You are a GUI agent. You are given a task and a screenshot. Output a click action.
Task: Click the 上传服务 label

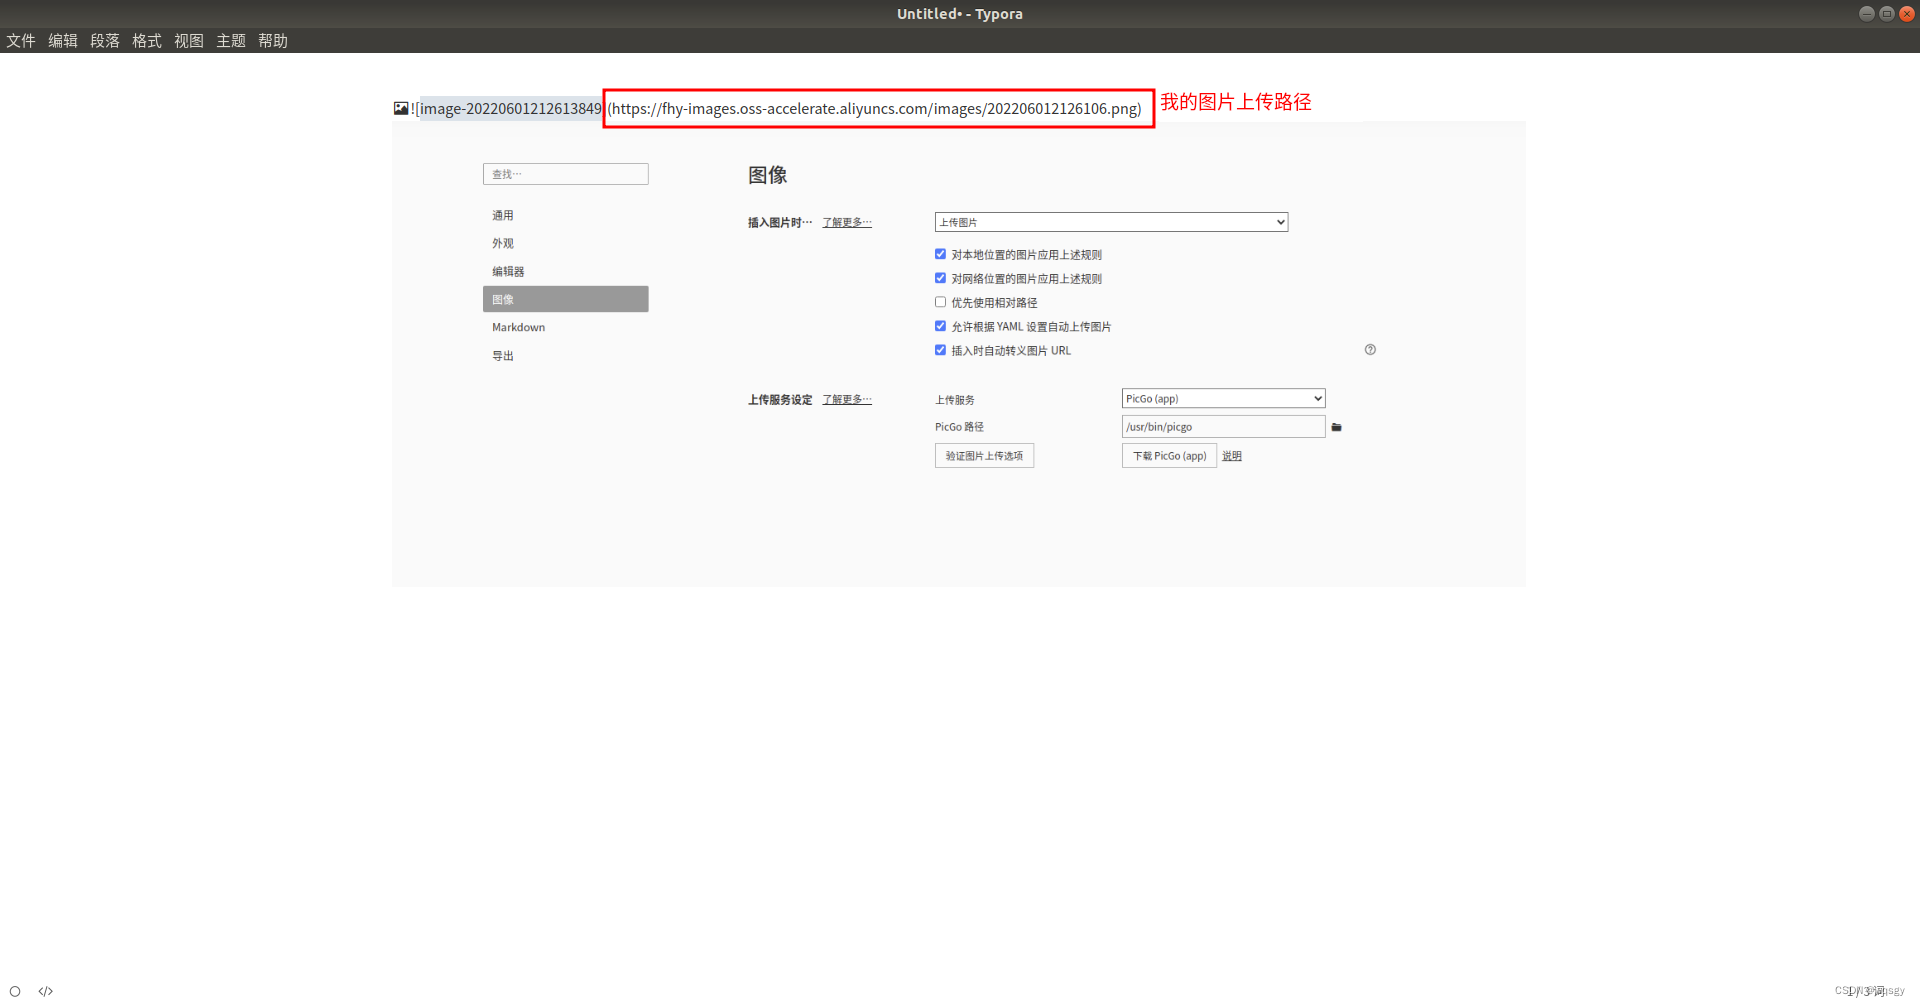pyautogui.click(x=954, y=399)
